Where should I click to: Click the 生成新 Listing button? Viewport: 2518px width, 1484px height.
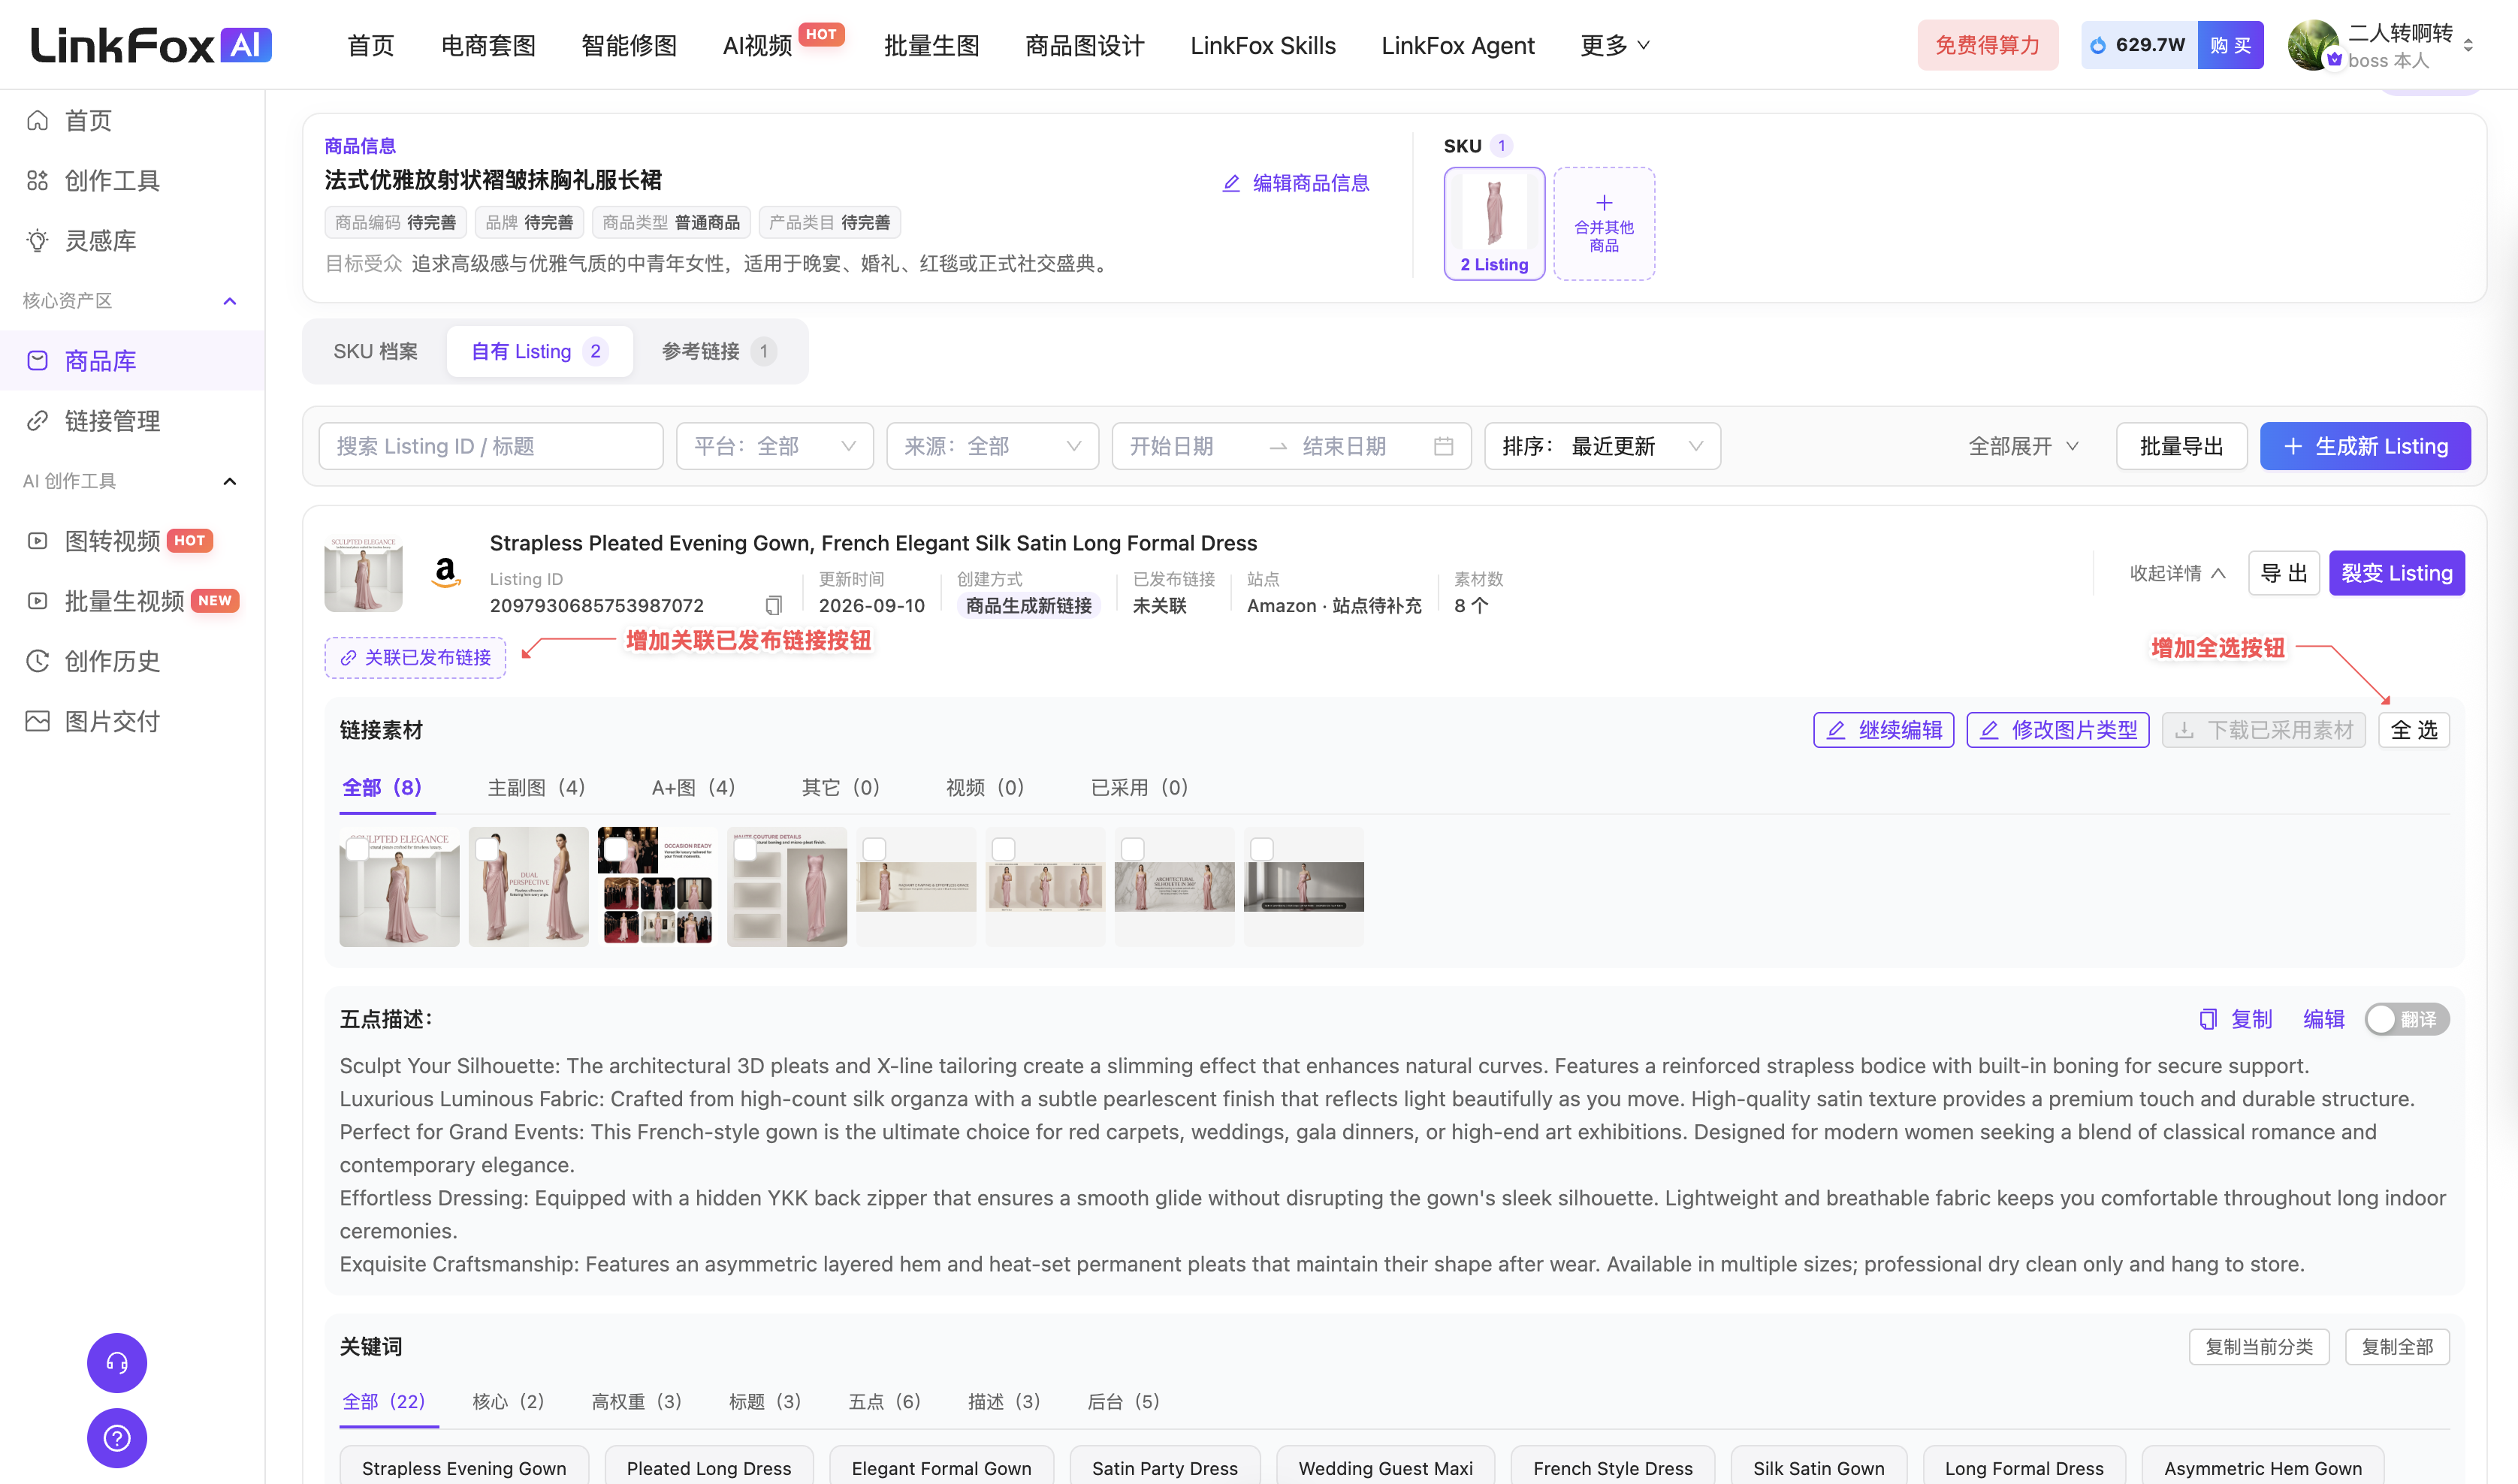click(x=2365, y=446)
